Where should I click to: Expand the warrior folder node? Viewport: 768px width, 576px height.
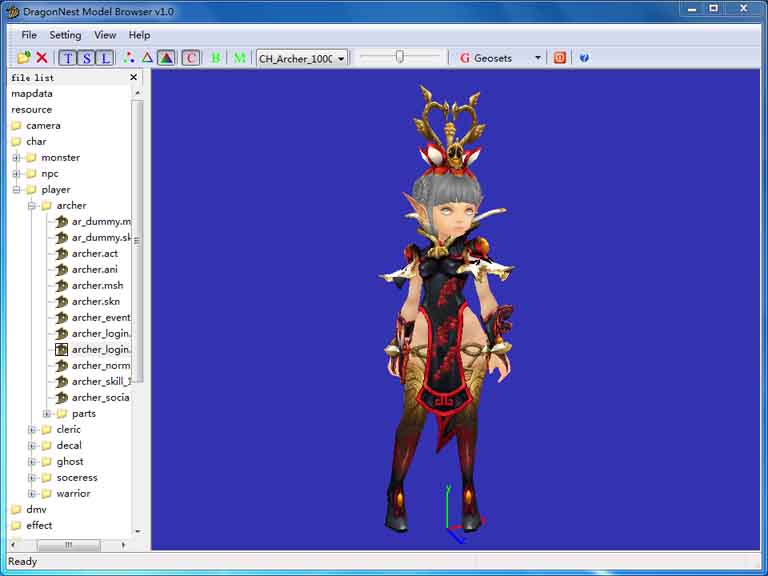pyautogui.click(x=31, y=494)
